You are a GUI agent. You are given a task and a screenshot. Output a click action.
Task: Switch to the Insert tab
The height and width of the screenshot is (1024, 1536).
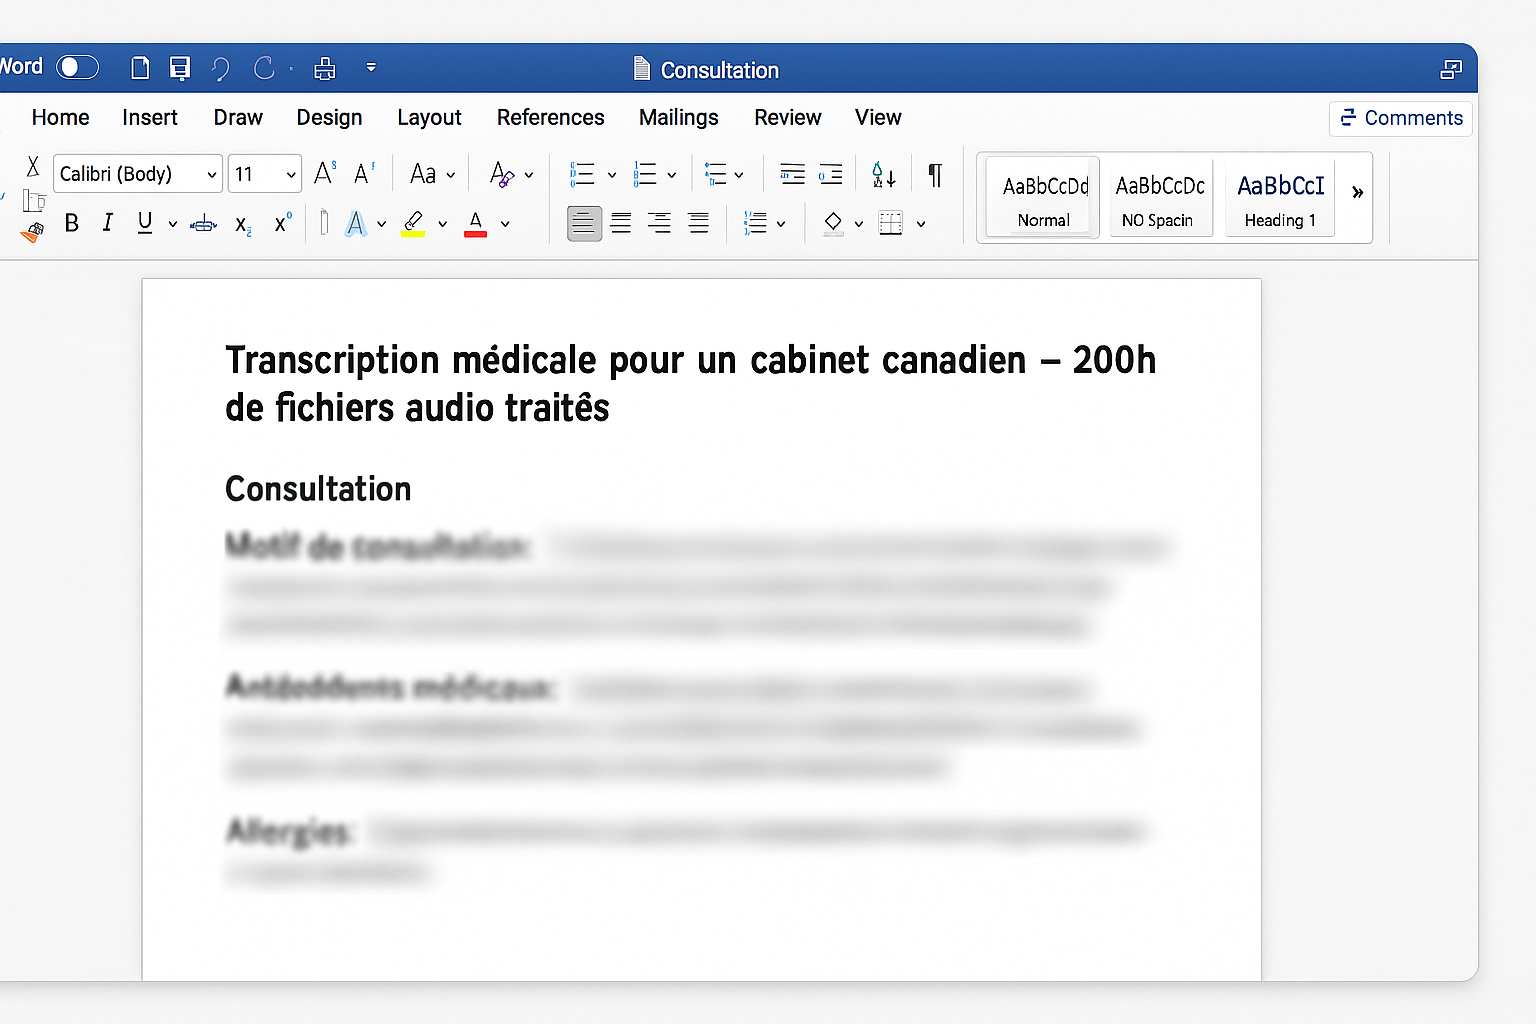150,118
